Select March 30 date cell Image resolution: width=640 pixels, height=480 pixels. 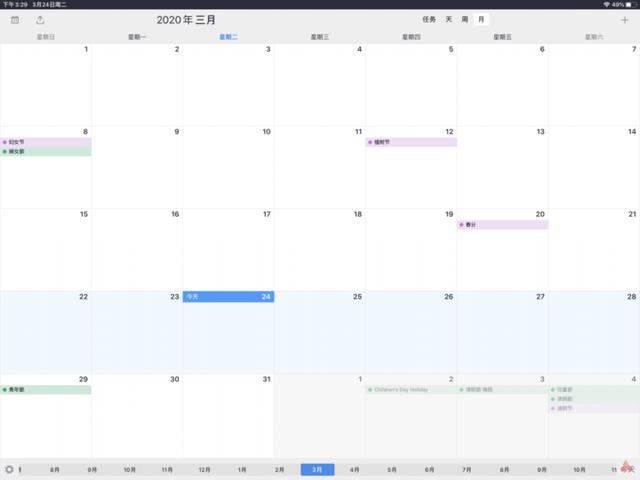[137, 416]
